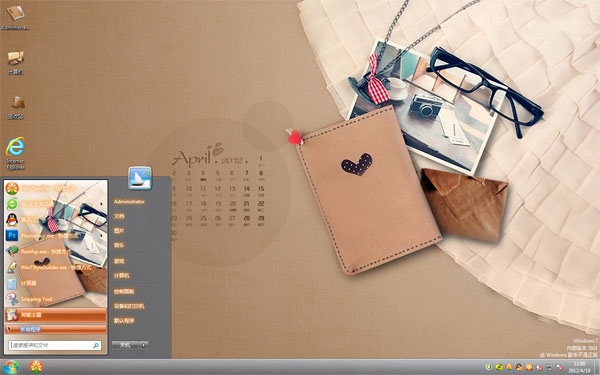600x375 pixels.
Task: Expand 所有程序 all programs list
Action: pos(55,329)
